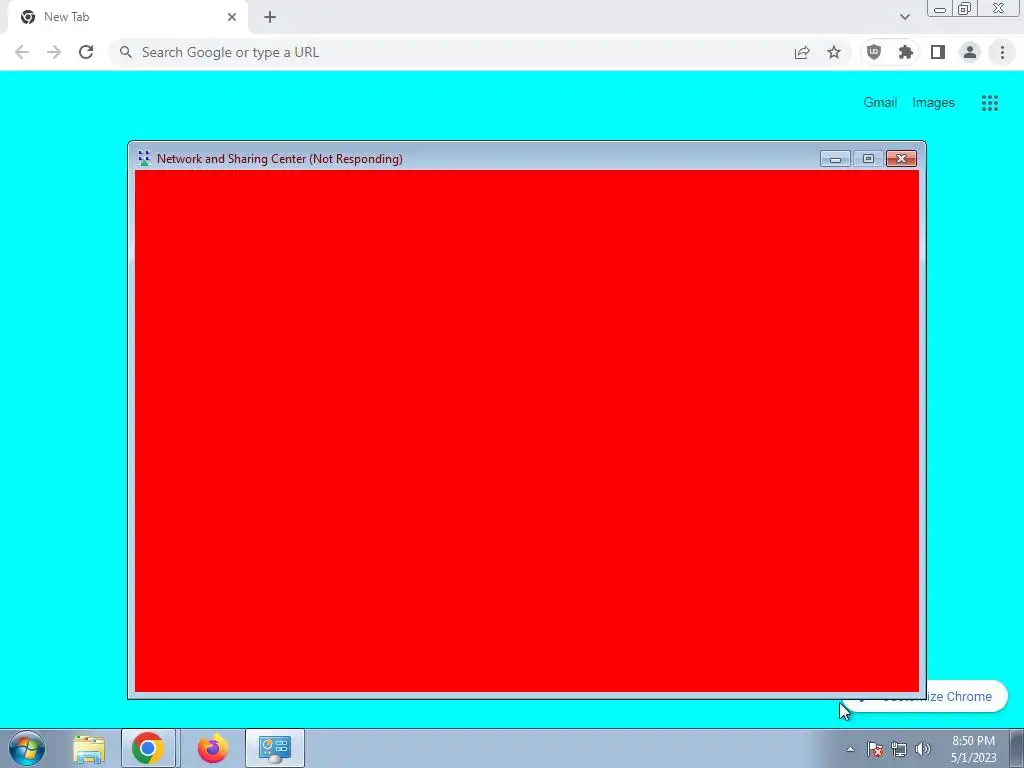Show hidden system tray icons
The height and width of the screenshot is (768, 1024).
pos(850,749)
